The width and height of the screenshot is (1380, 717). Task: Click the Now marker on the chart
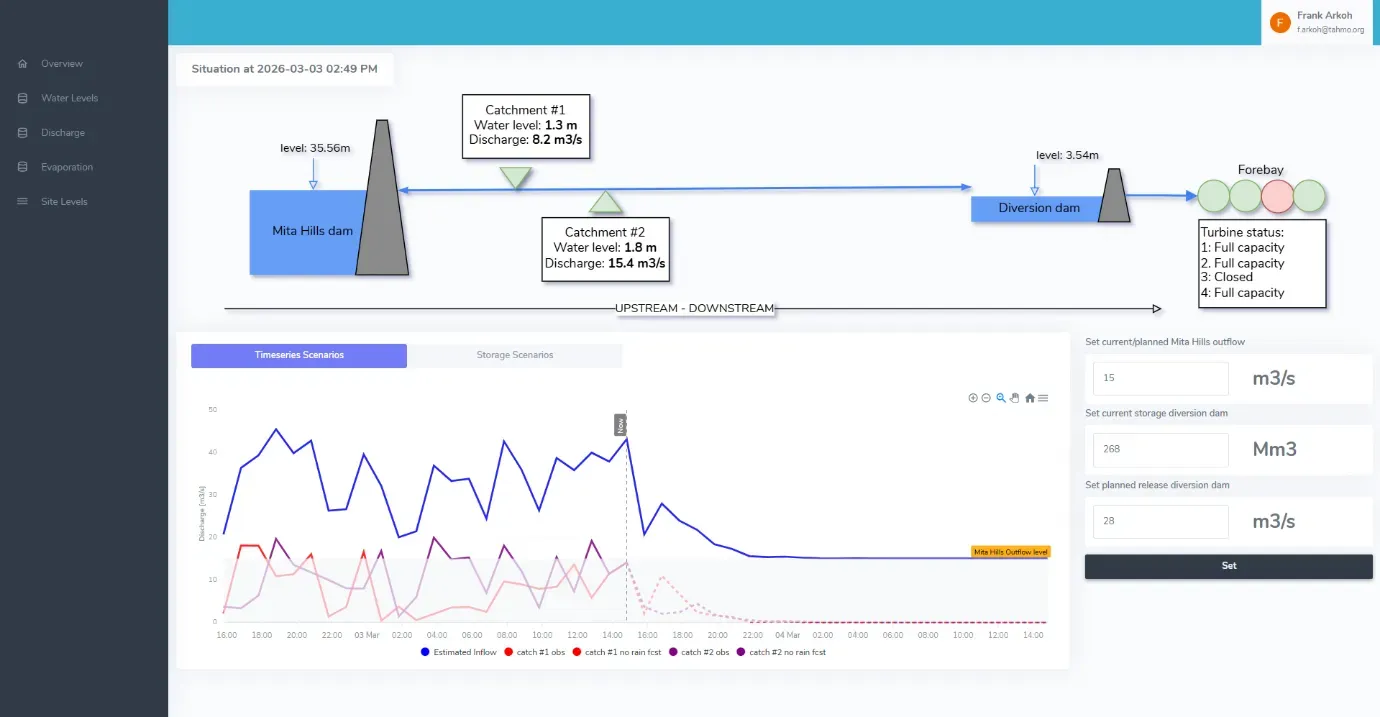pos(621,424)
